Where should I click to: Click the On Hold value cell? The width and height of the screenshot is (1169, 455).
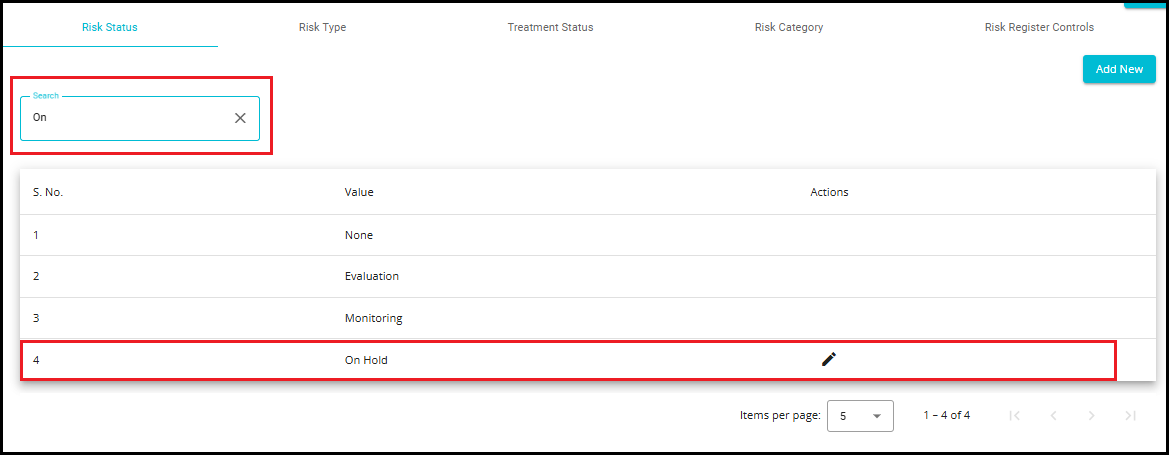(x=366, y=360)
